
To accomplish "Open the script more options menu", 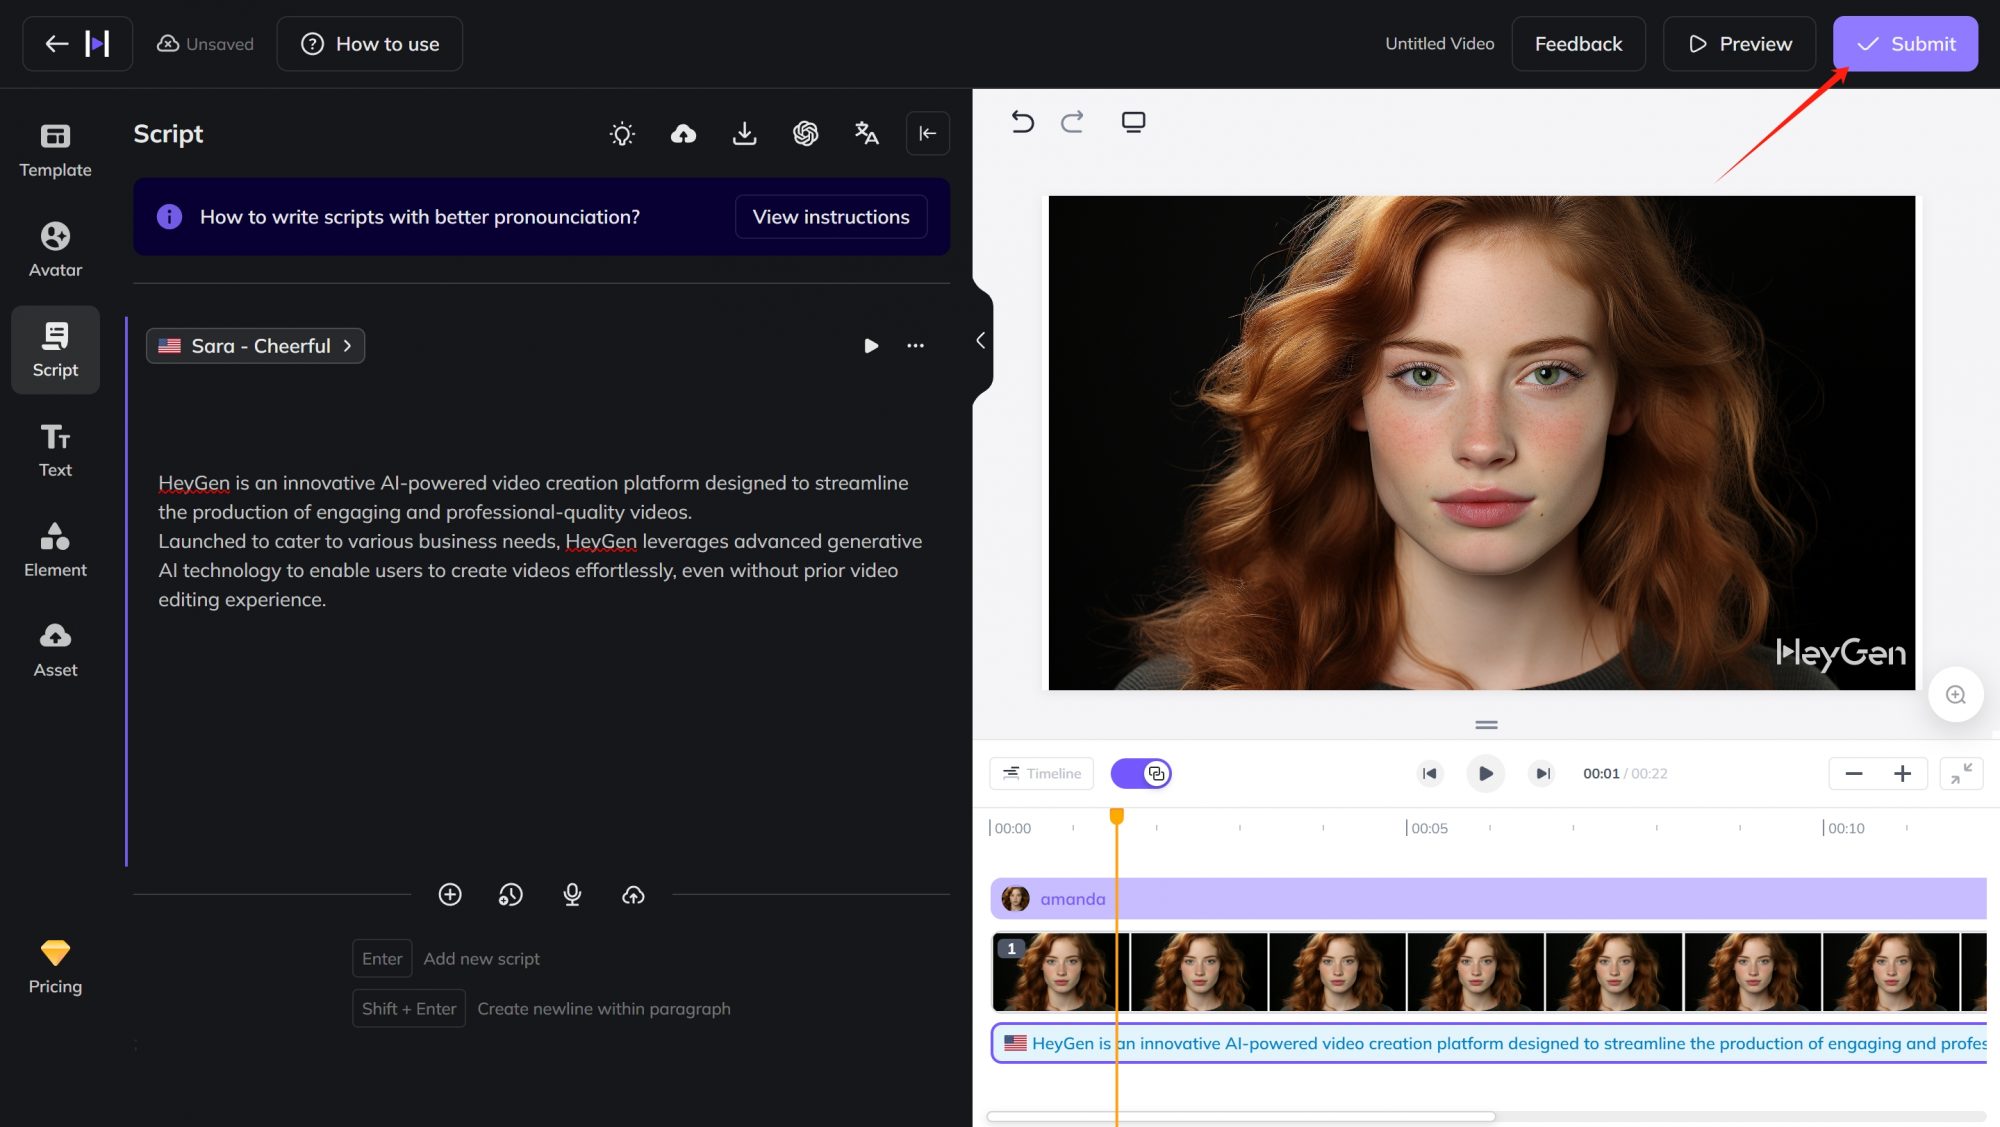I will (915, 346).
